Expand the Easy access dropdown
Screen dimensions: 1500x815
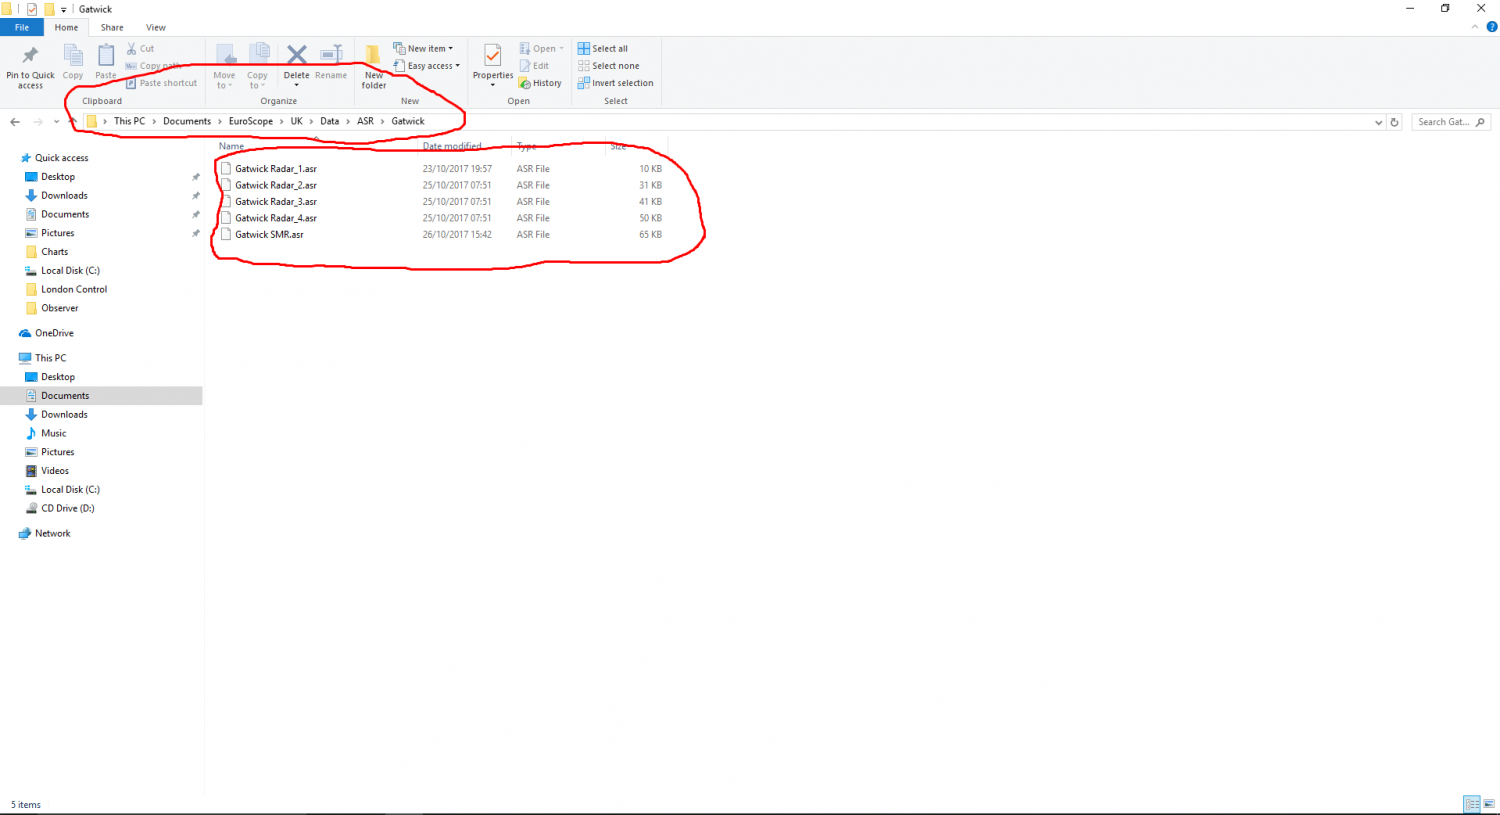(x=427, y=66)
